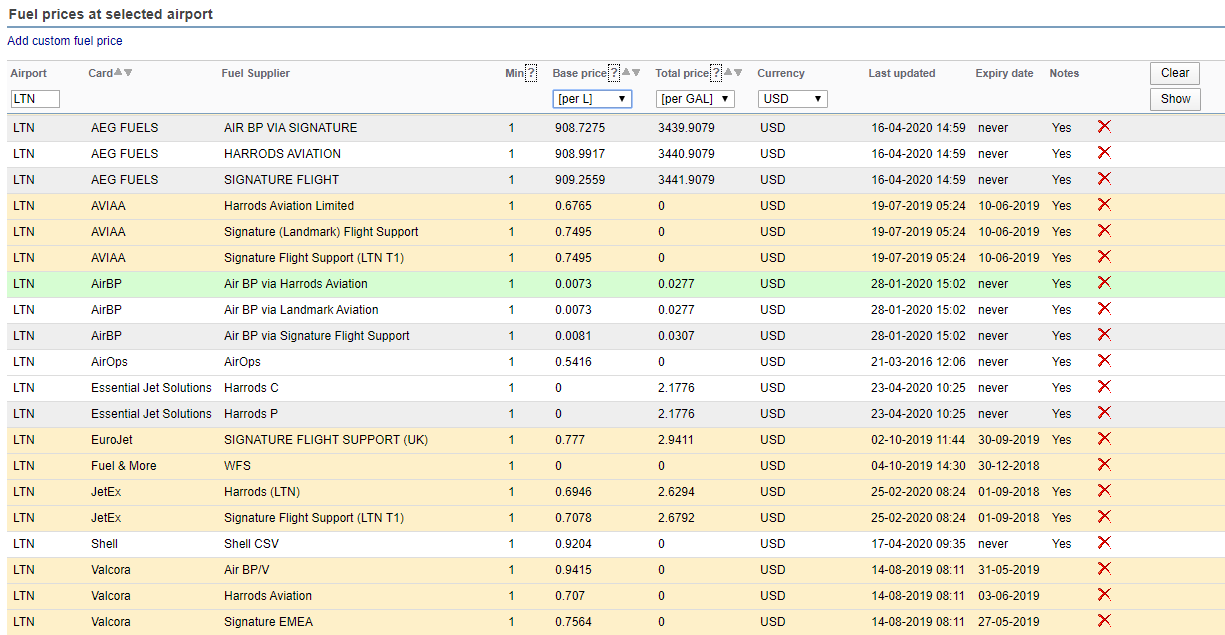The width and height of the screenshot is (1225, 635).
Task: Click the Clear button
Action: click(x=1175, y=73)
